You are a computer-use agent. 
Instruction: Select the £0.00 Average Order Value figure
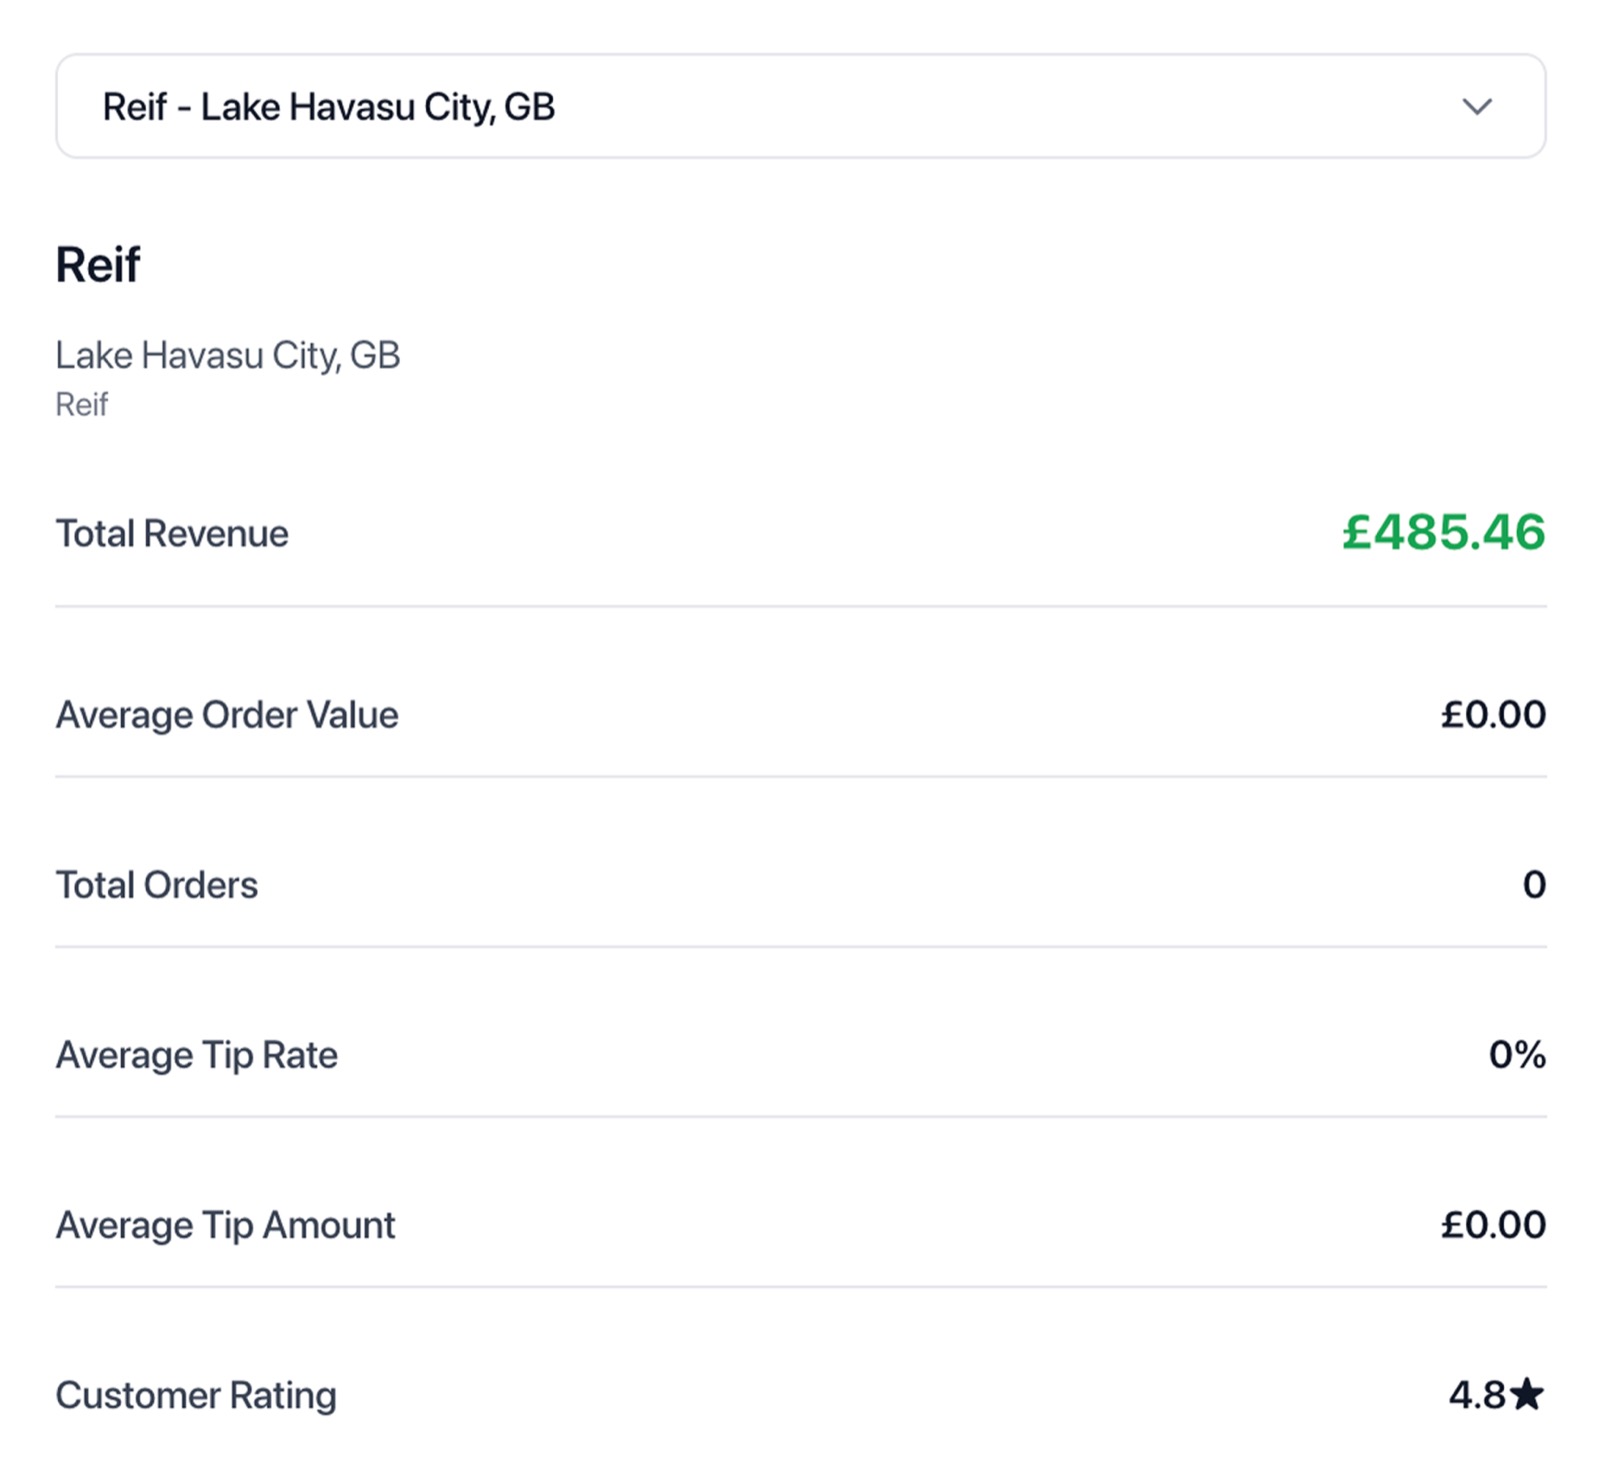(x=1493, y=715)
